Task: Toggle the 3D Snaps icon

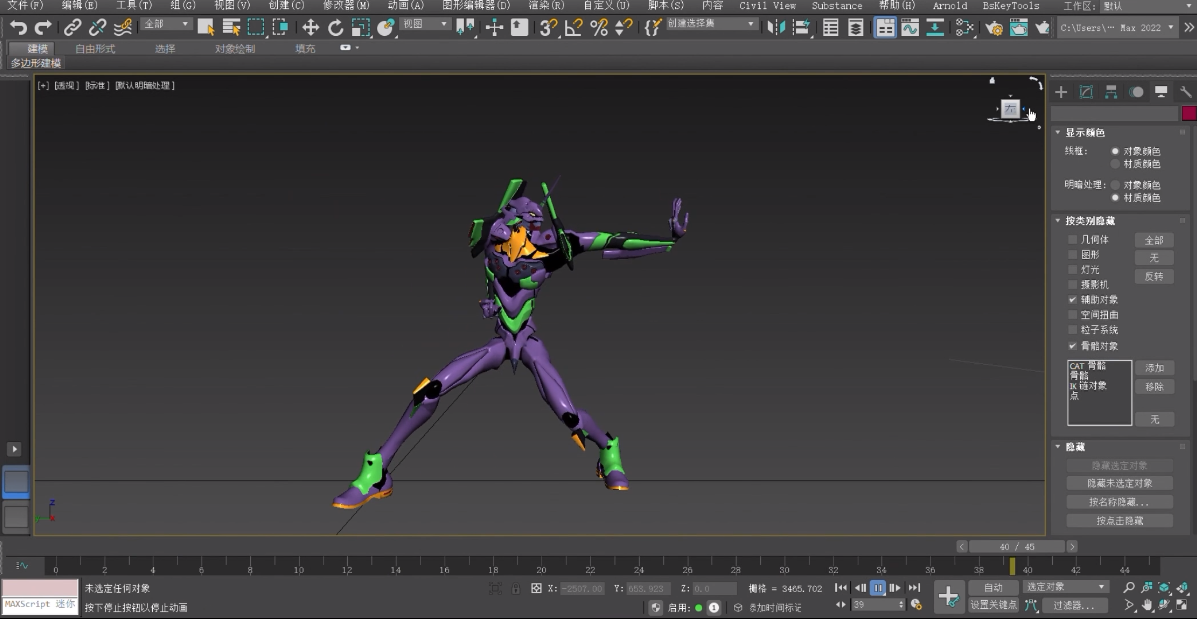Action: (x=547, y=28)
